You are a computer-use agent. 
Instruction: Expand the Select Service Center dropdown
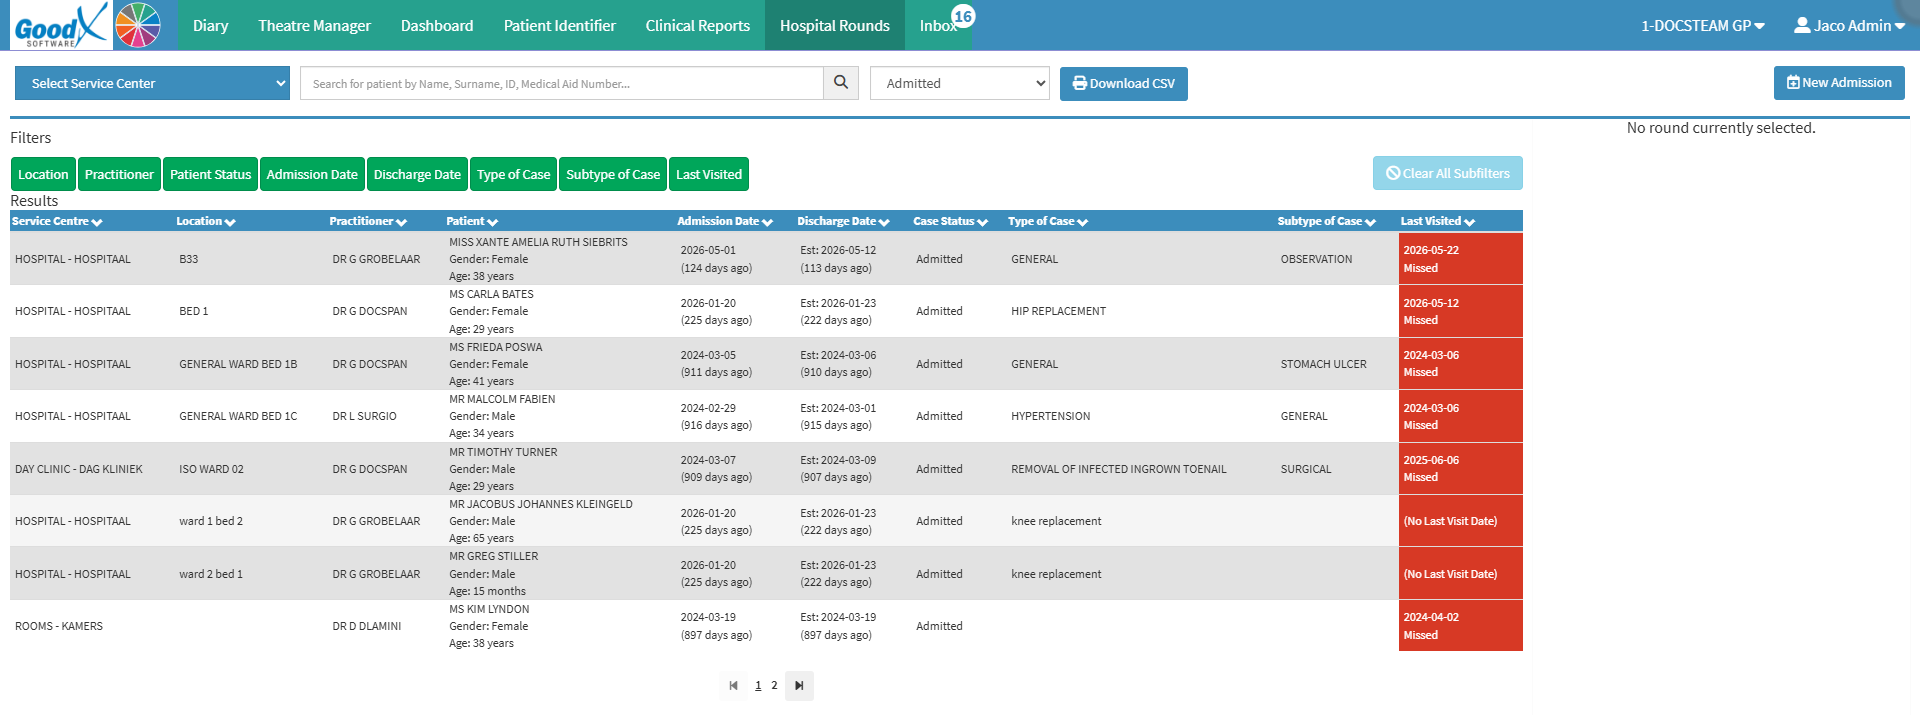click(152, 83)
